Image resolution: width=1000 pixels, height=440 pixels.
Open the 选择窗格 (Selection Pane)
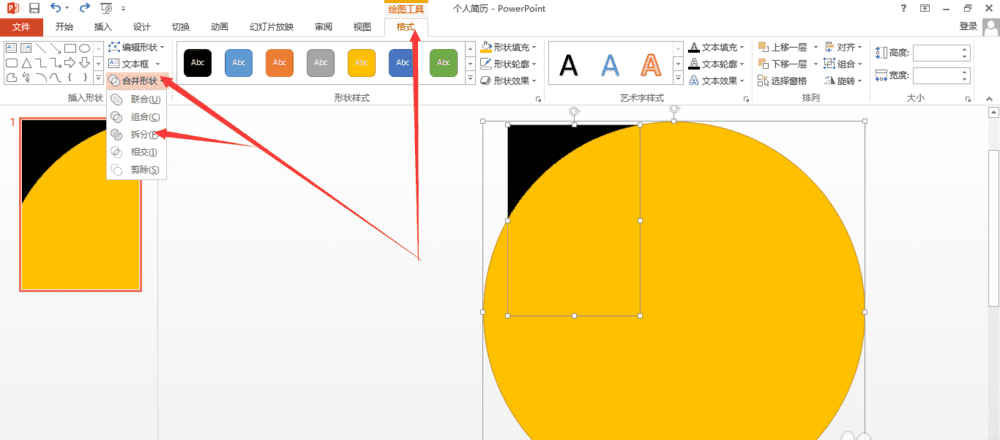(x=782, y=81)
